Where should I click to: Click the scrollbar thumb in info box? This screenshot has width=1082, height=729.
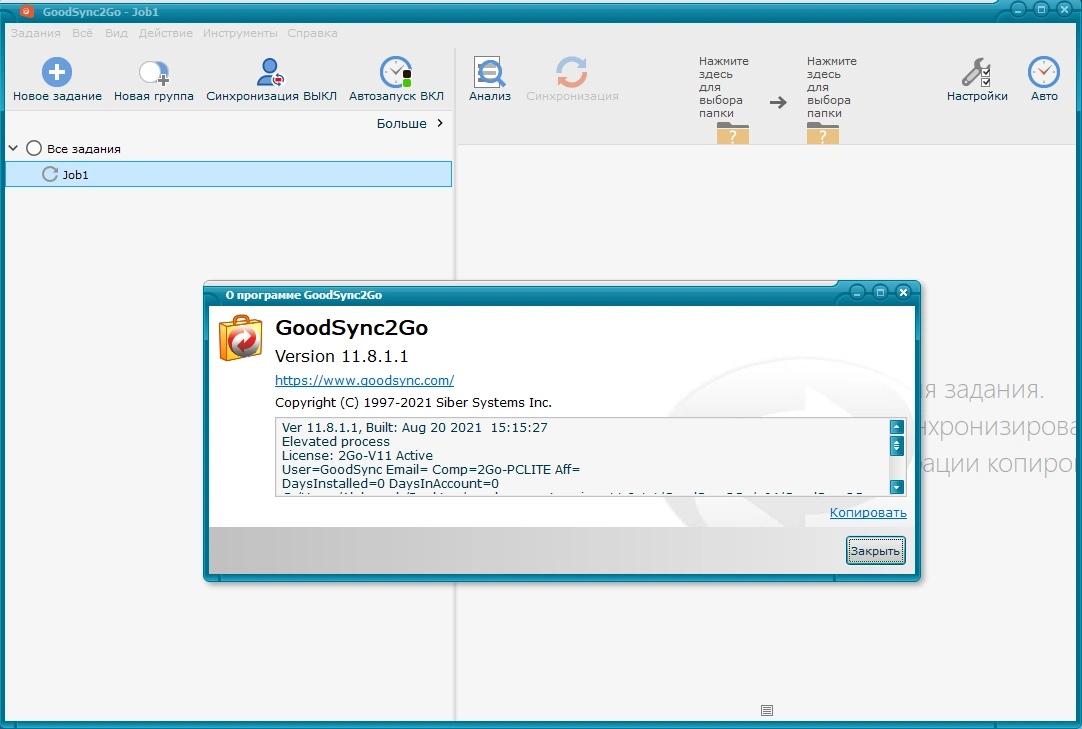pyautogui.click(x=896, y=446)
